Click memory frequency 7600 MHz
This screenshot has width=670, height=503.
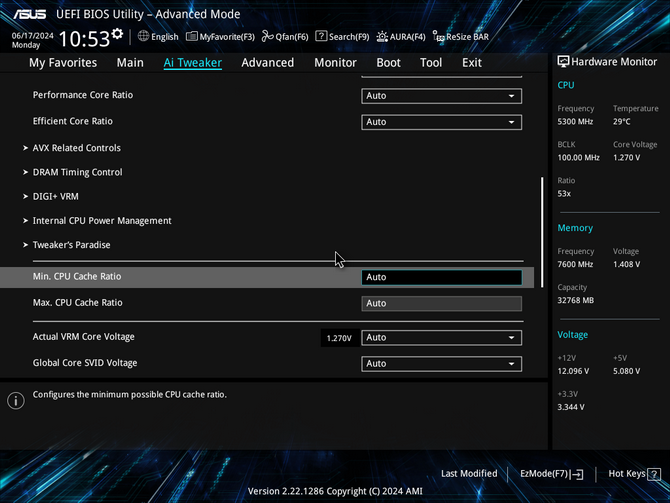(x=575, y=265)
